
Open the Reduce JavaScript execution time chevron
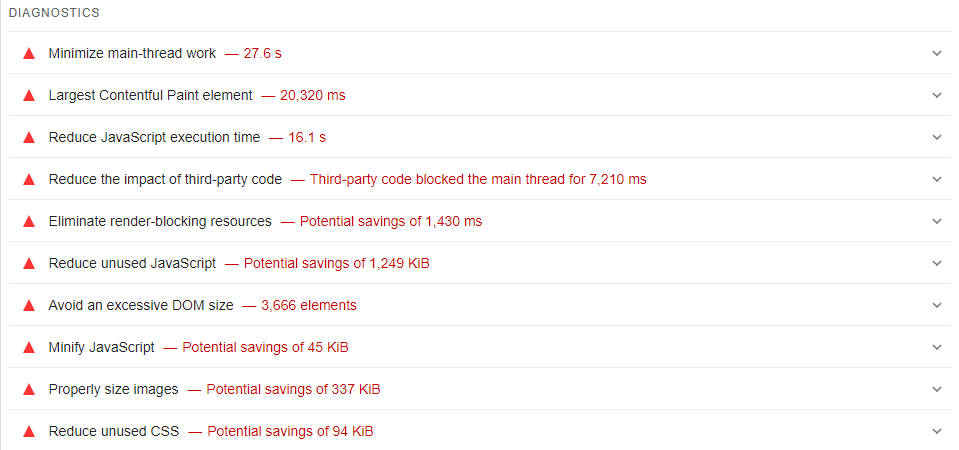pos(936,137)
